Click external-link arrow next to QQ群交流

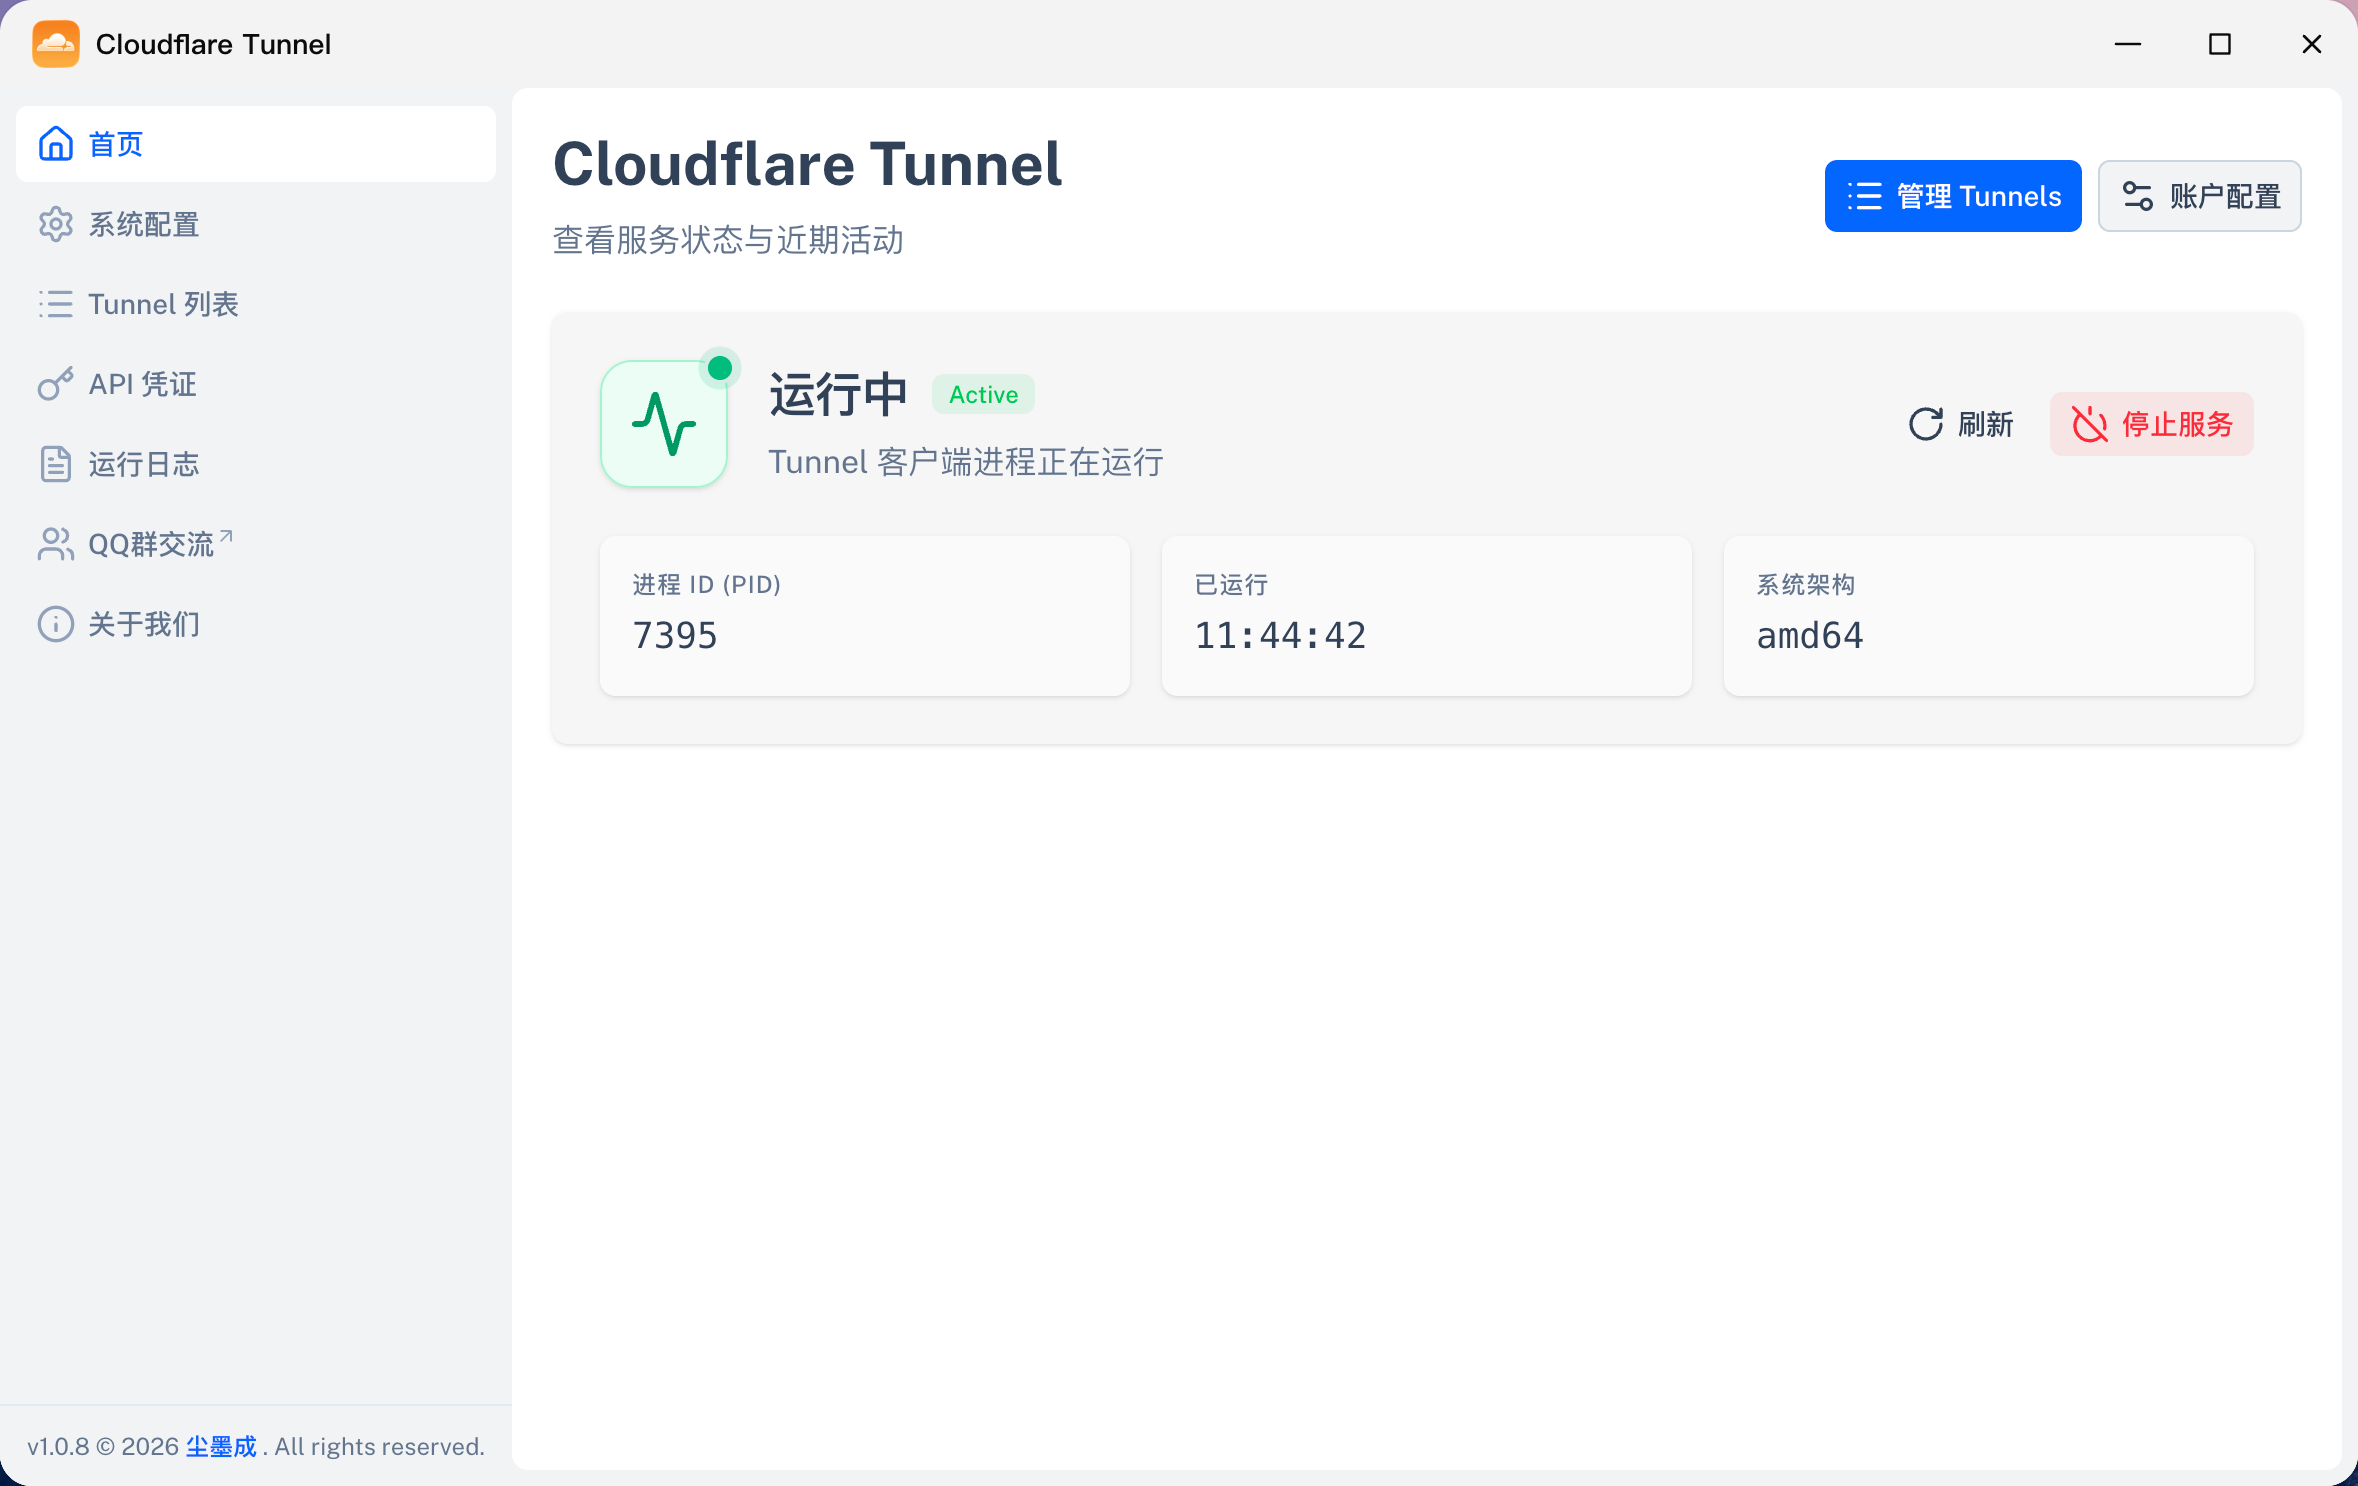coord(226,536)
